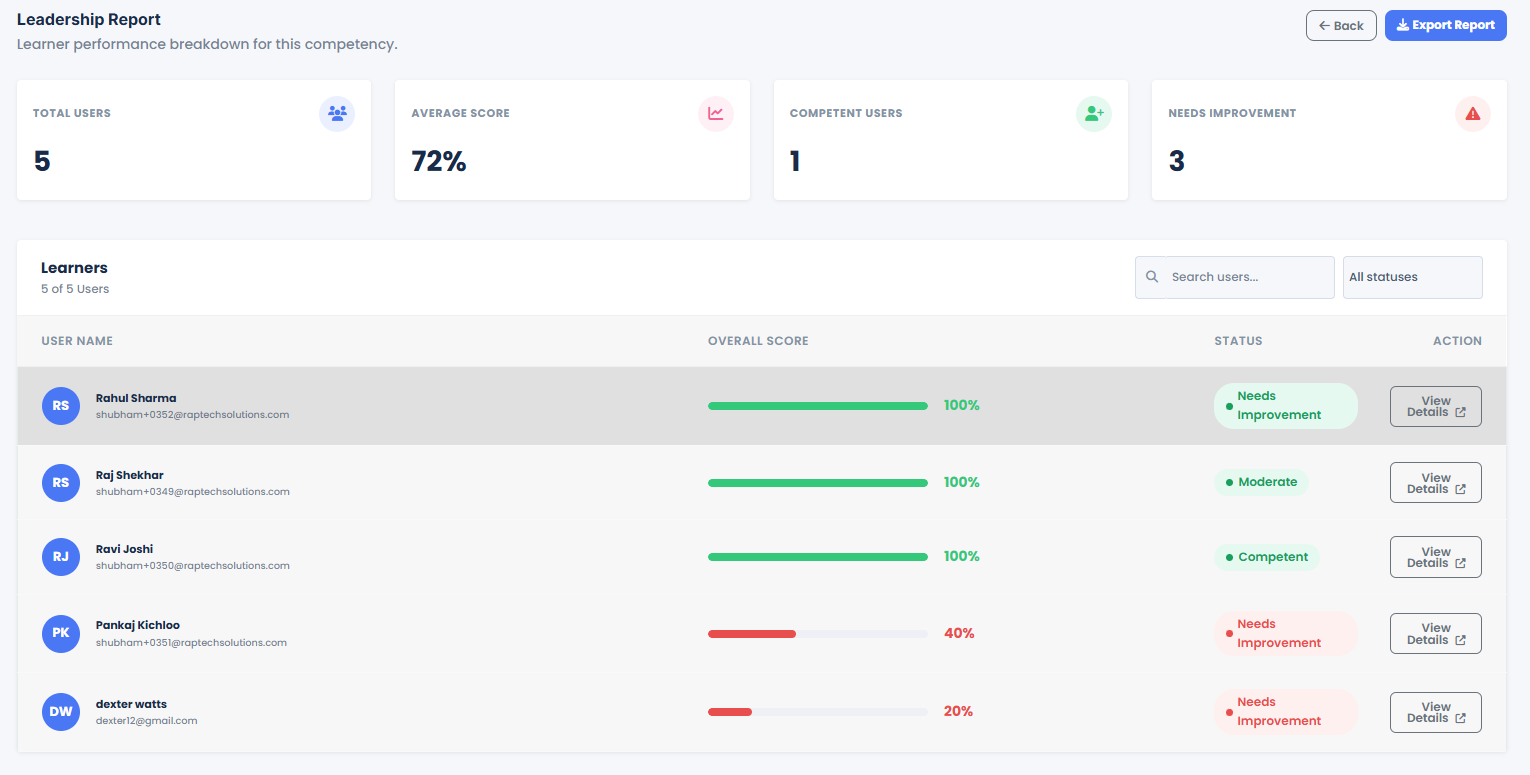View details for Rahul Sharma

point(1436,406)
